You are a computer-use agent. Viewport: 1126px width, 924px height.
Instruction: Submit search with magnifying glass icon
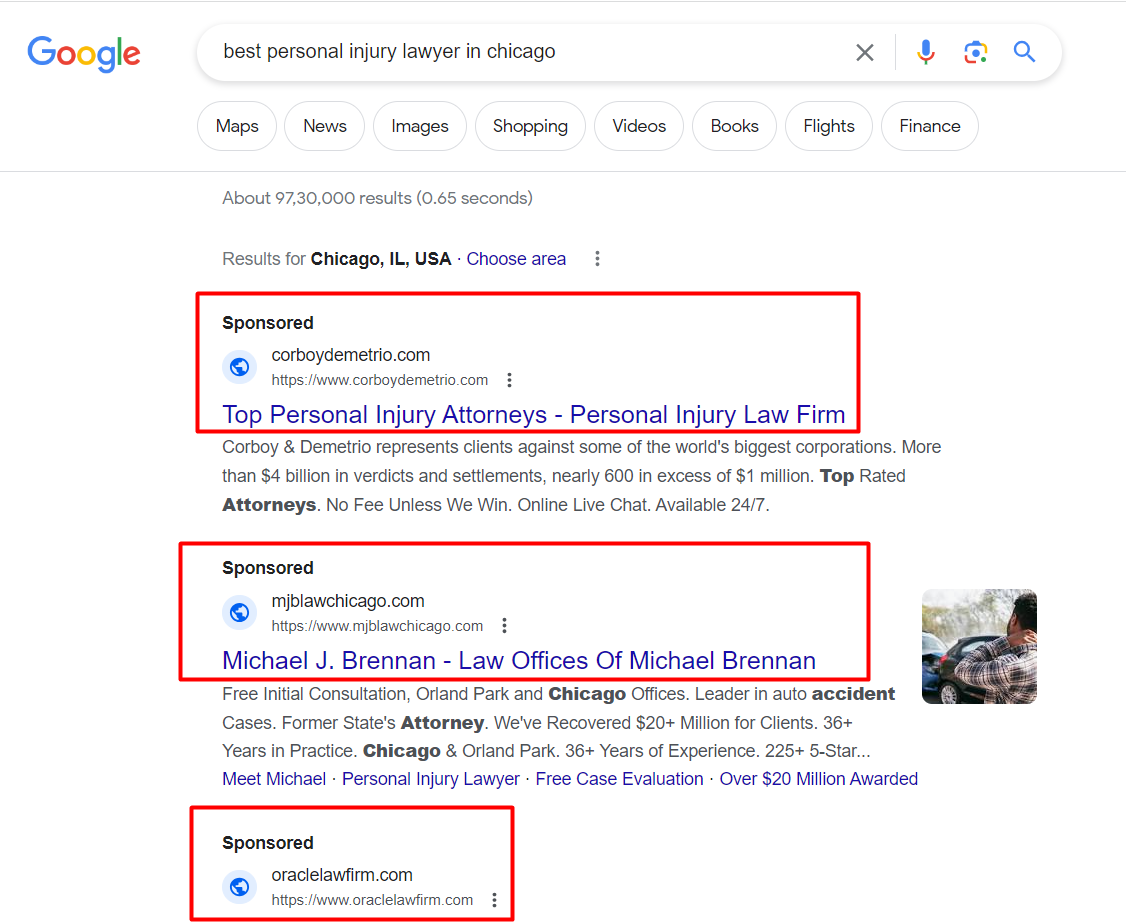pos(1024,52)
